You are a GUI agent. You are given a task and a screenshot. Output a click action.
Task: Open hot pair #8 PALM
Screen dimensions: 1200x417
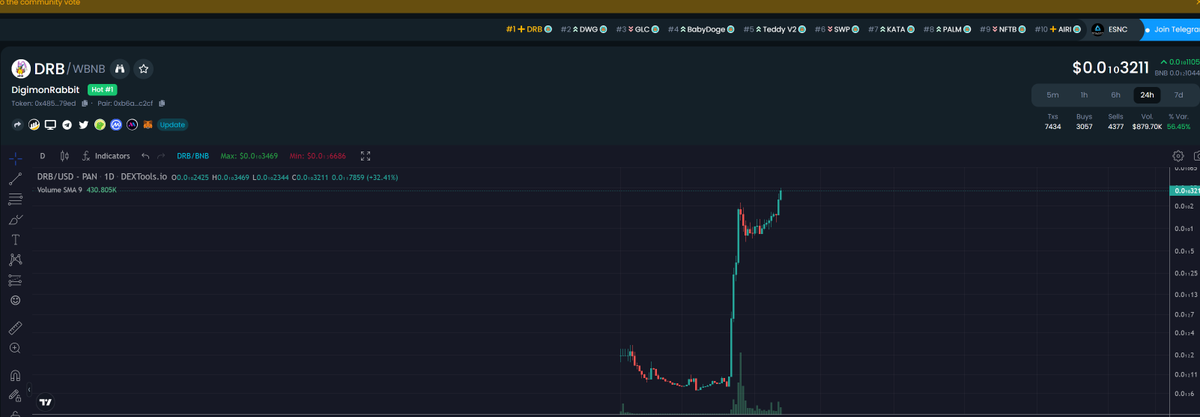tap(947, 29)
